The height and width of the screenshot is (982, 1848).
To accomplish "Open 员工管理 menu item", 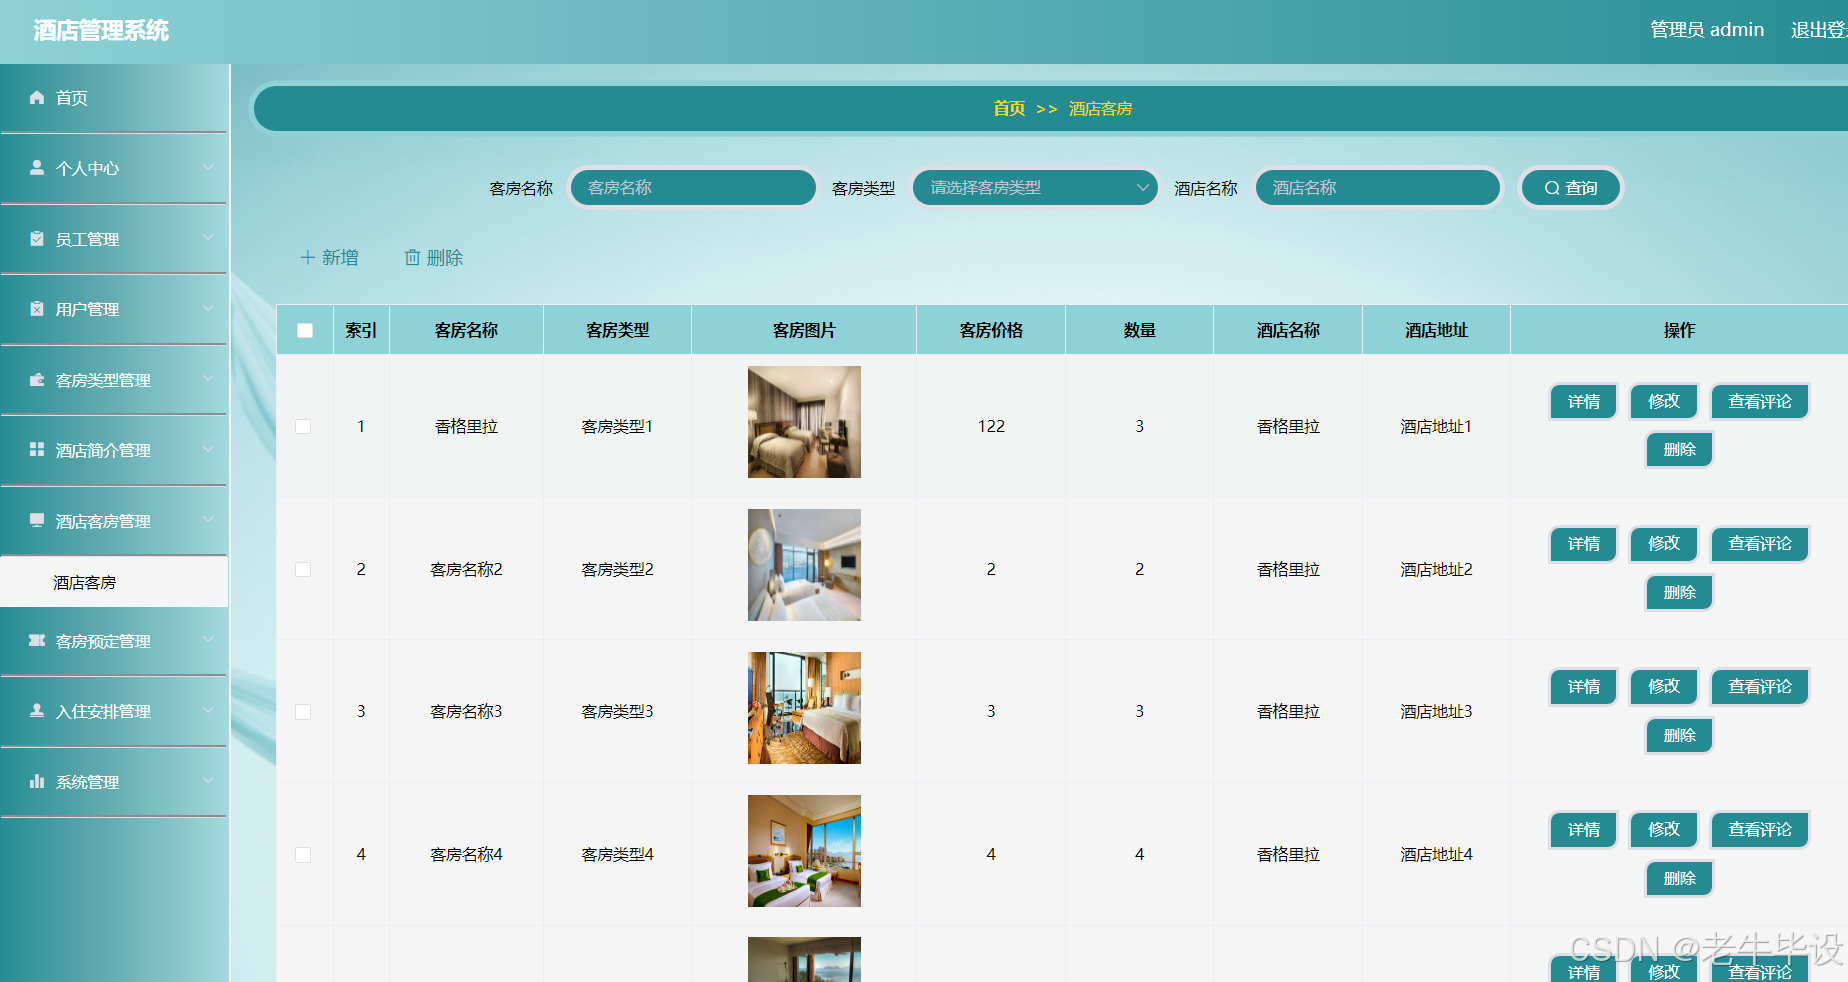I will [x=114, y=239].
